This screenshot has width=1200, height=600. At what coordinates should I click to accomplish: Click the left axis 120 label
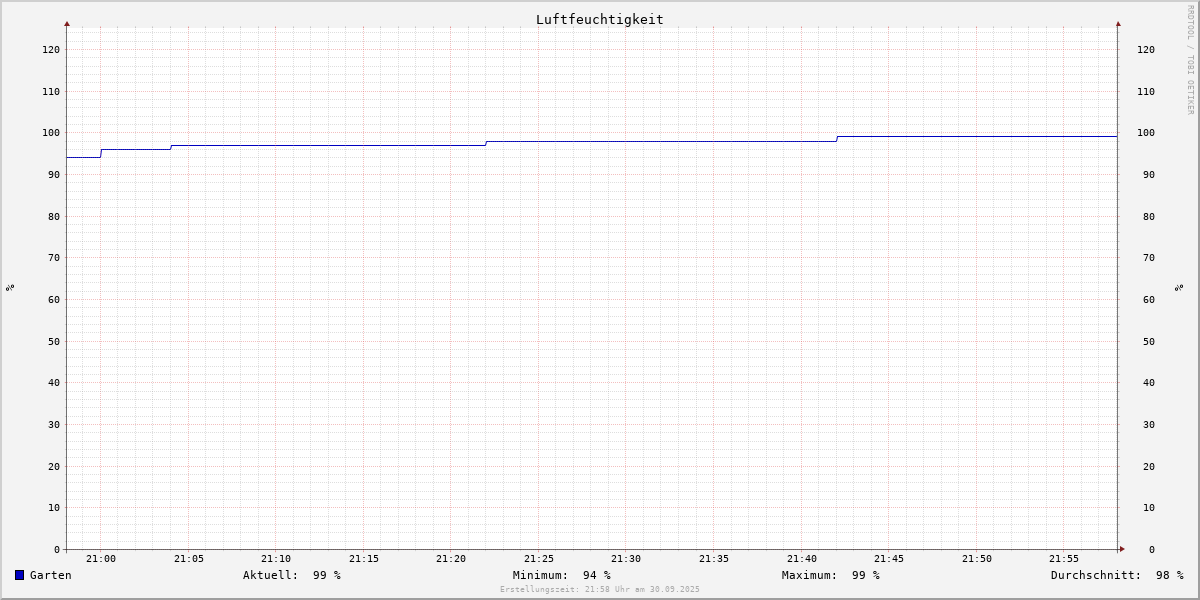click(51, 50)
